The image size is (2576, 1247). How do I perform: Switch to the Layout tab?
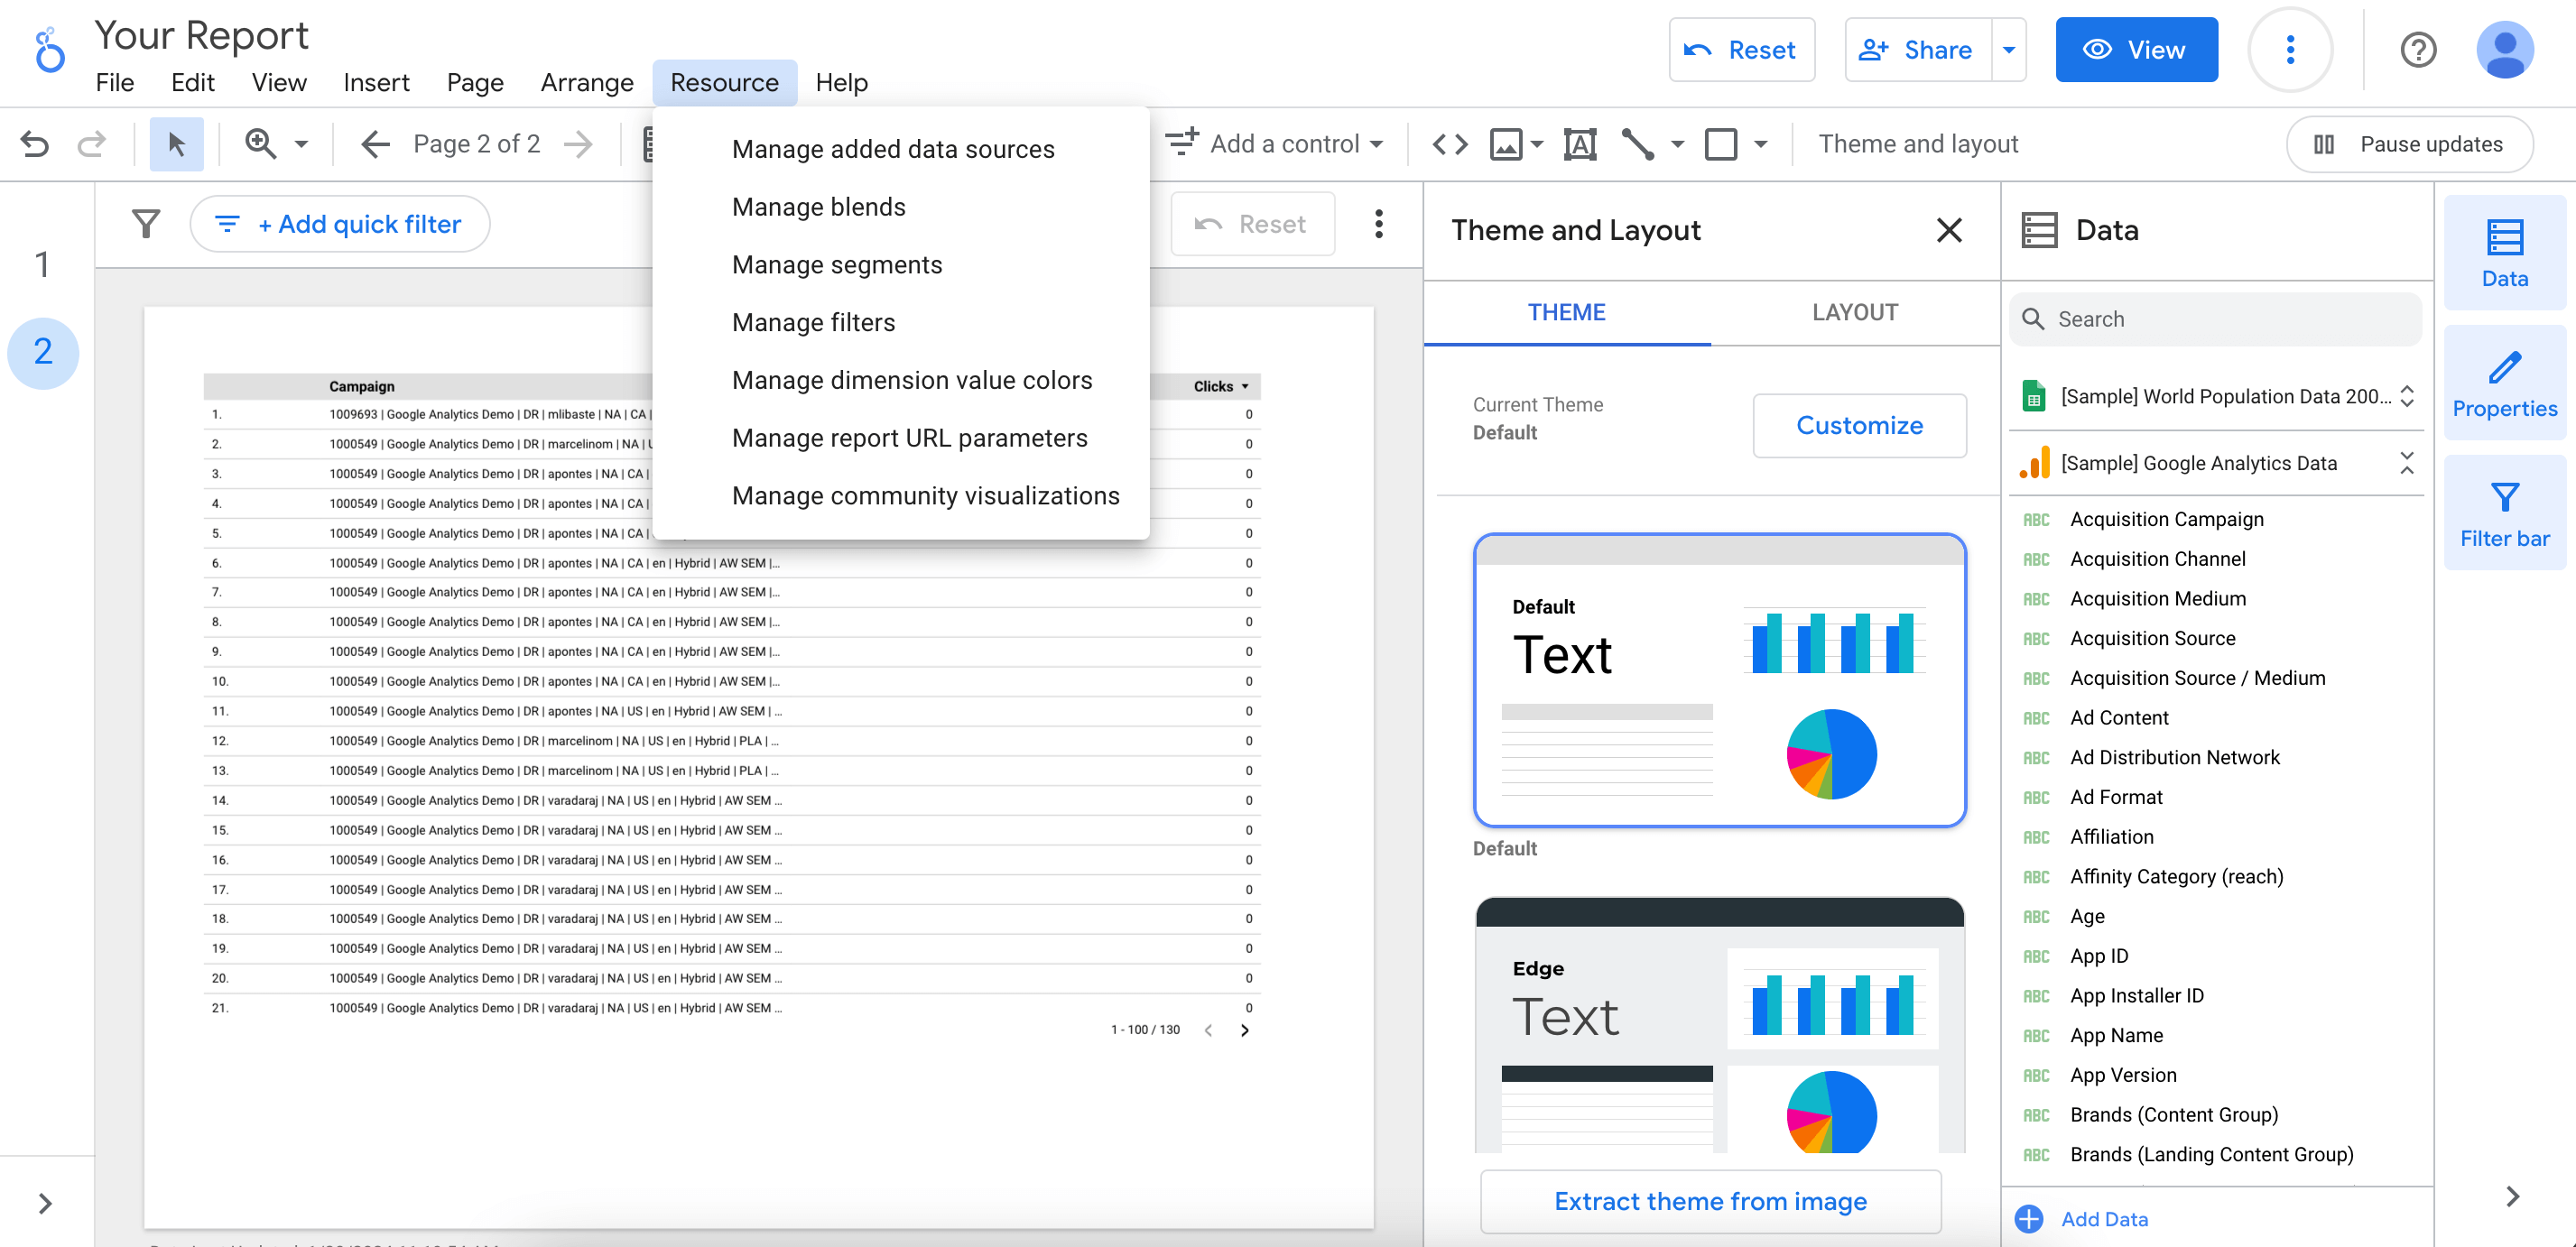1855,312
